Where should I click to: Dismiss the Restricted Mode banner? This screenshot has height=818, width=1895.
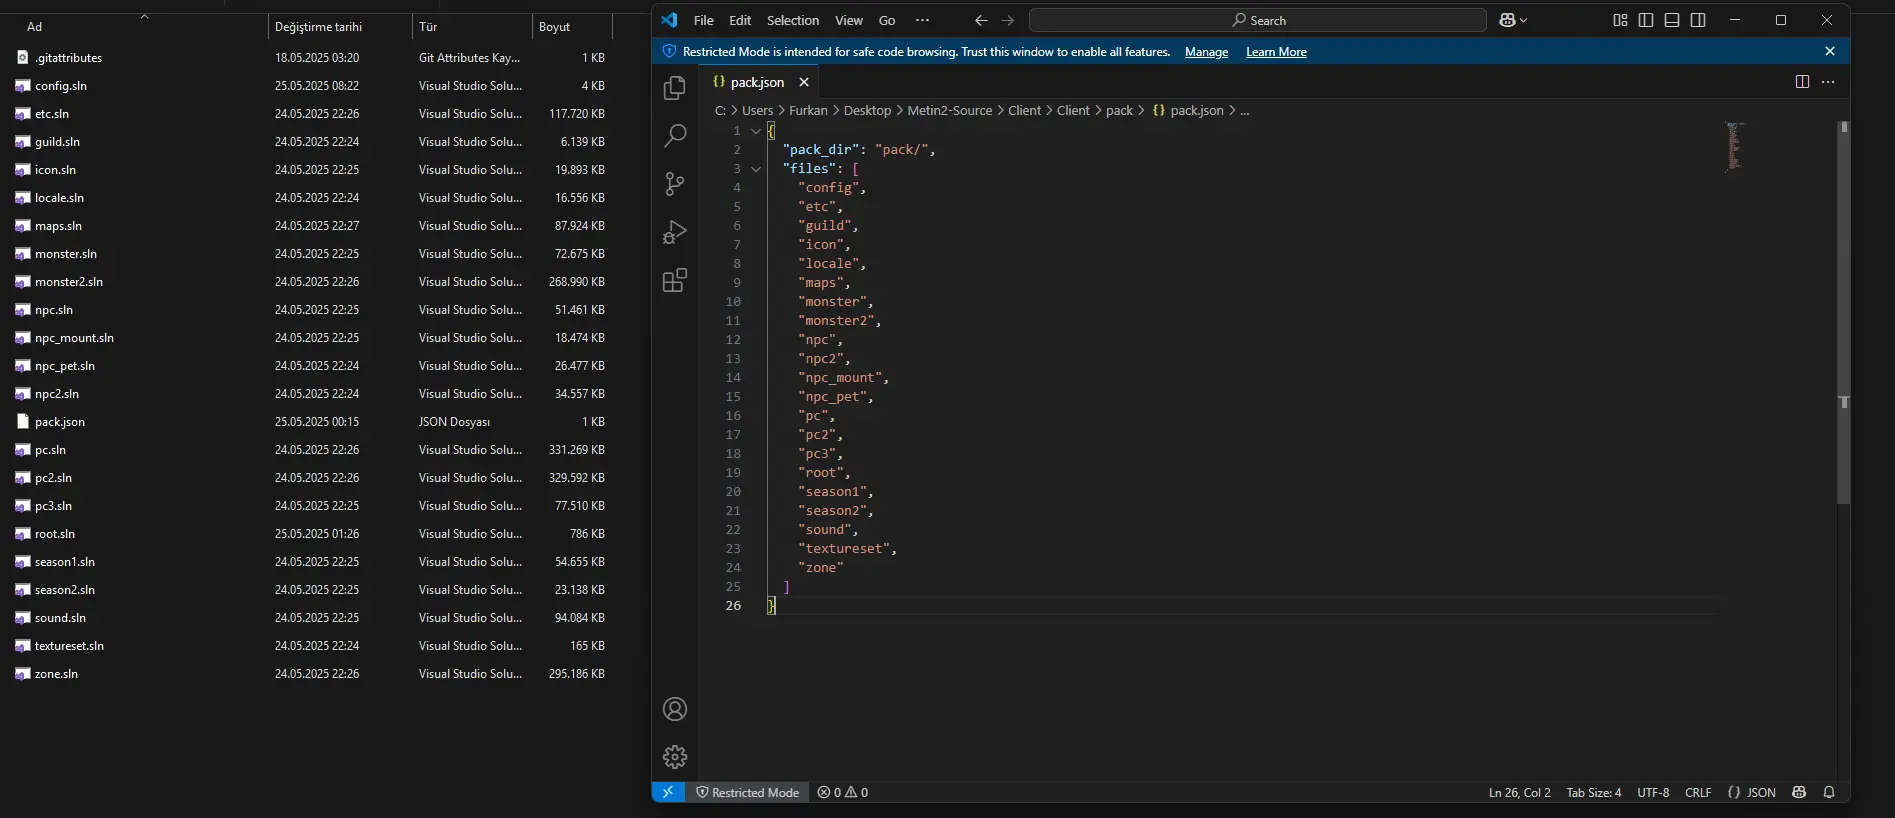coord(1830,51)
